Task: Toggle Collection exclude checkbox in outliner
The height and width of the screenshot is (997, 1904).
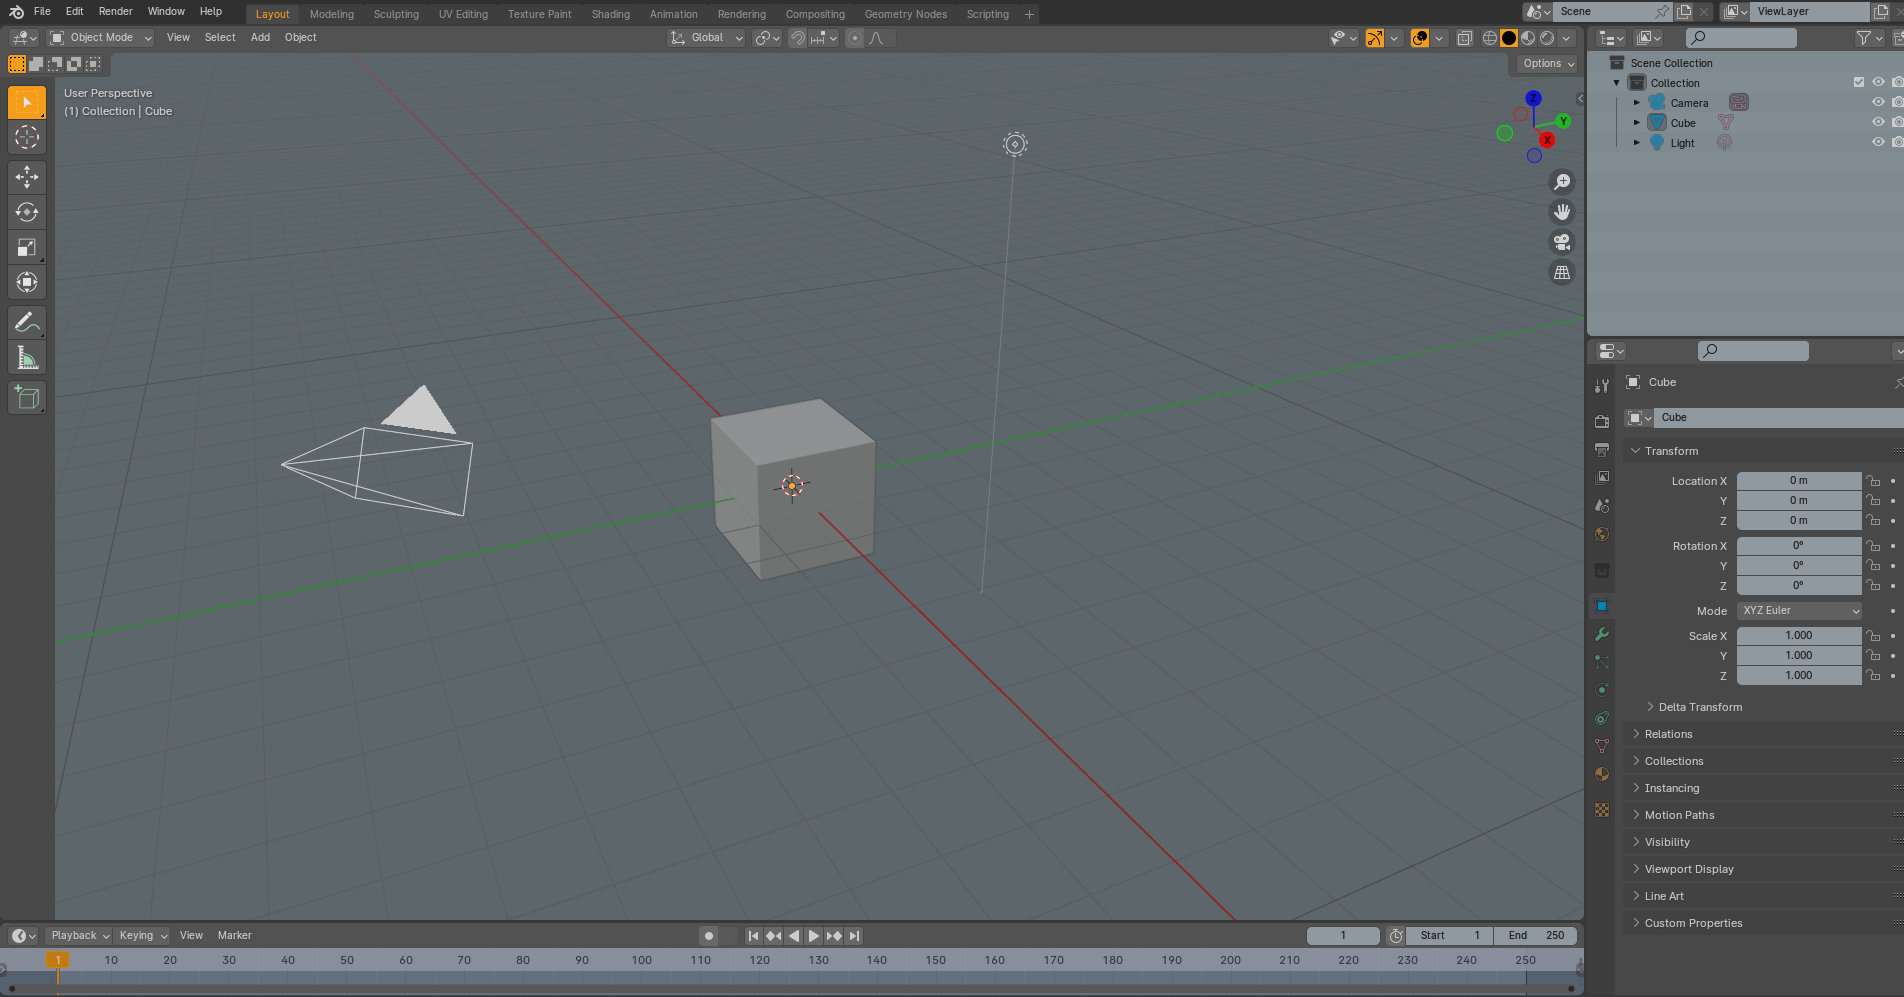Action: coord(1859,82)
